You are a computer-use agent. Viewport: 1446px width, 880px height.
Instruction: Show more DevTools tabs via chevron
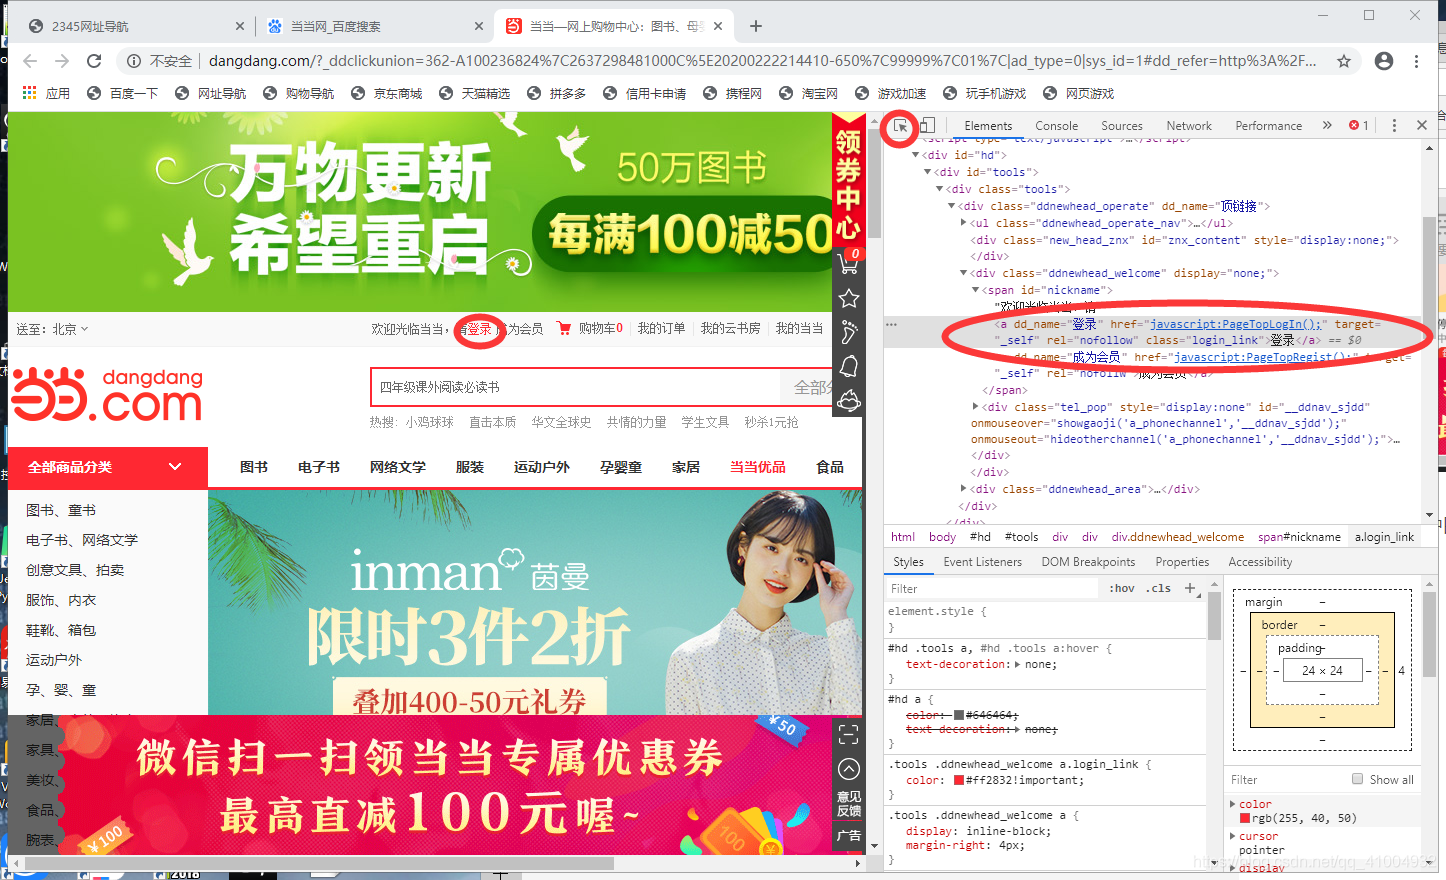[1327, 125]
